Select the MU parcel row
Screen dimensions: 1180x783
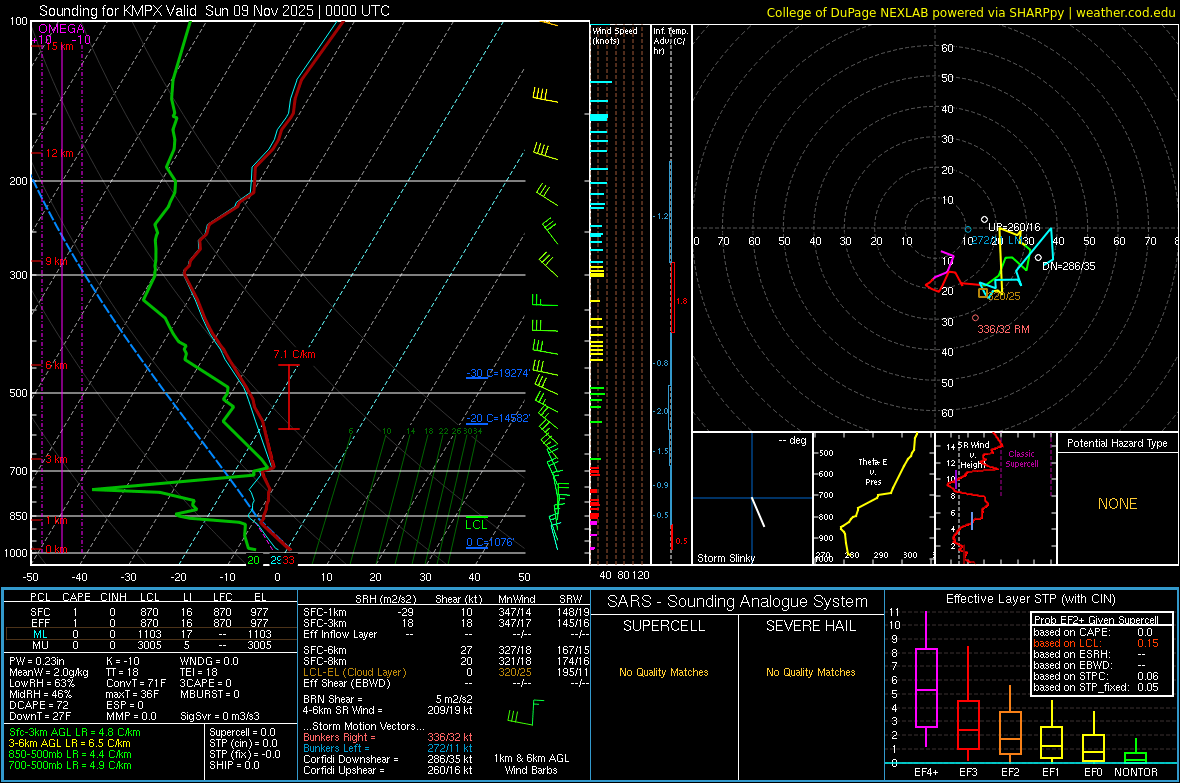pos(150,645)
